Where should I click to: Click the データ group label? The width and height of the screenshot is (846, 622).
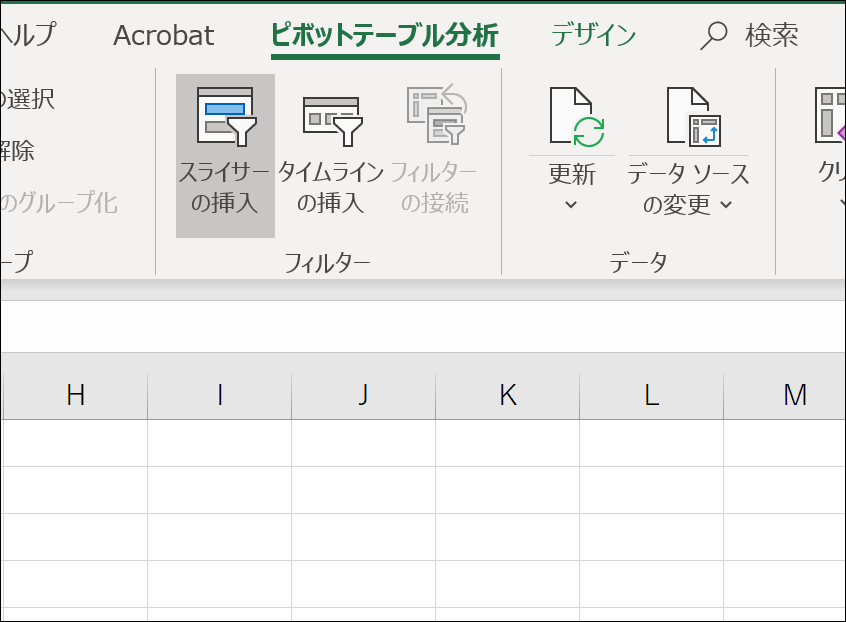coord(638,263)
